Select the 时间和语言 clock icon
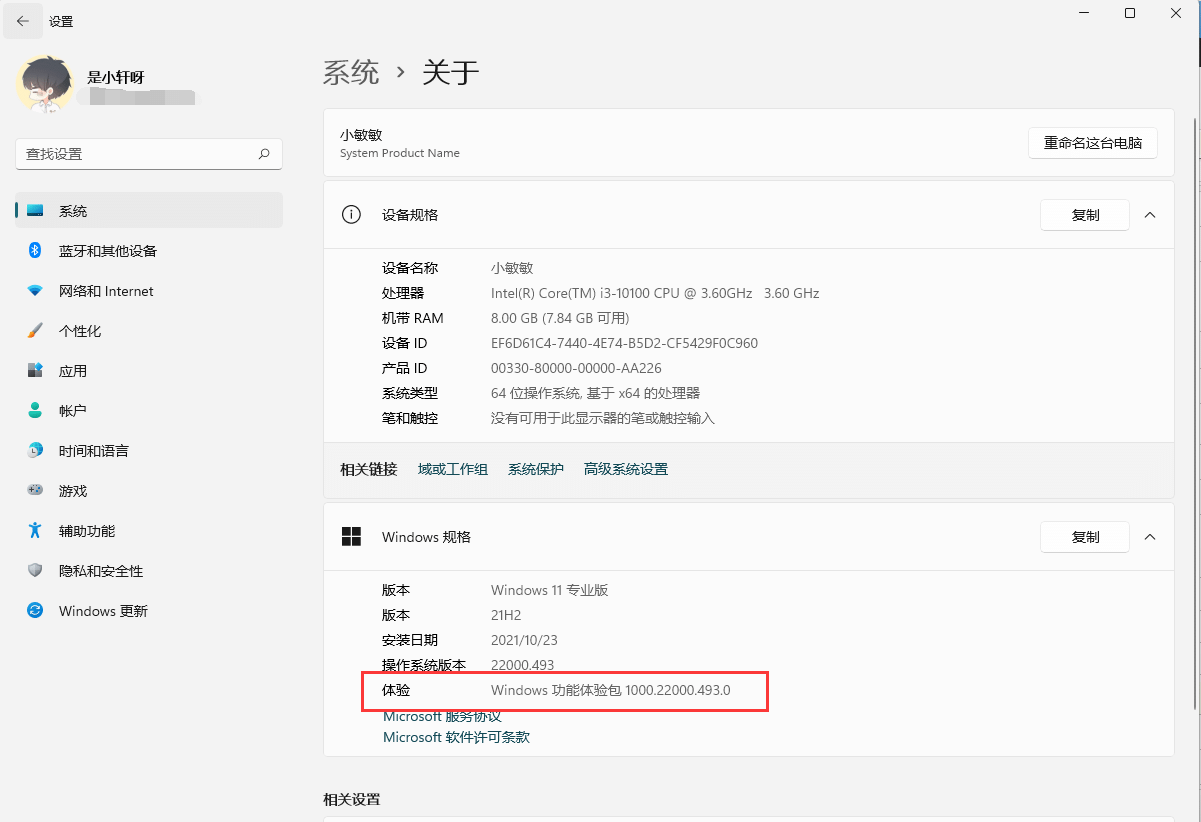Screen dimensions: 1201x822 (35, 450)
